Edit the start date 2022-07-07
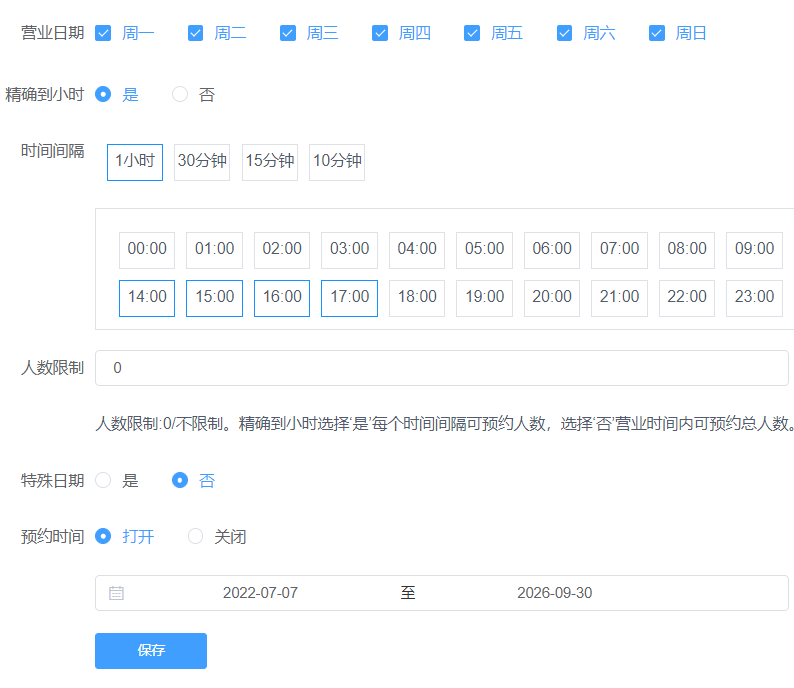Viewport: 794px width, 688px height. [x=260, y=593]
